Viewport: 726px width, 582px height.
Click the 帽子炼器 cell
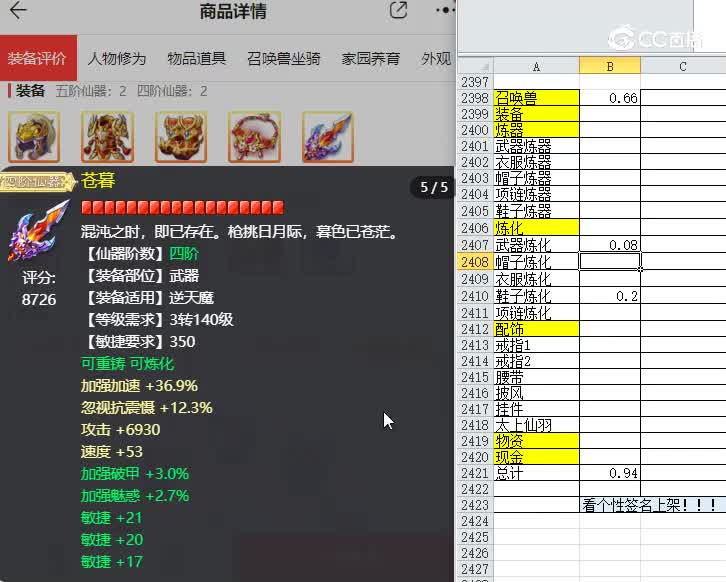tap(537, 178)
